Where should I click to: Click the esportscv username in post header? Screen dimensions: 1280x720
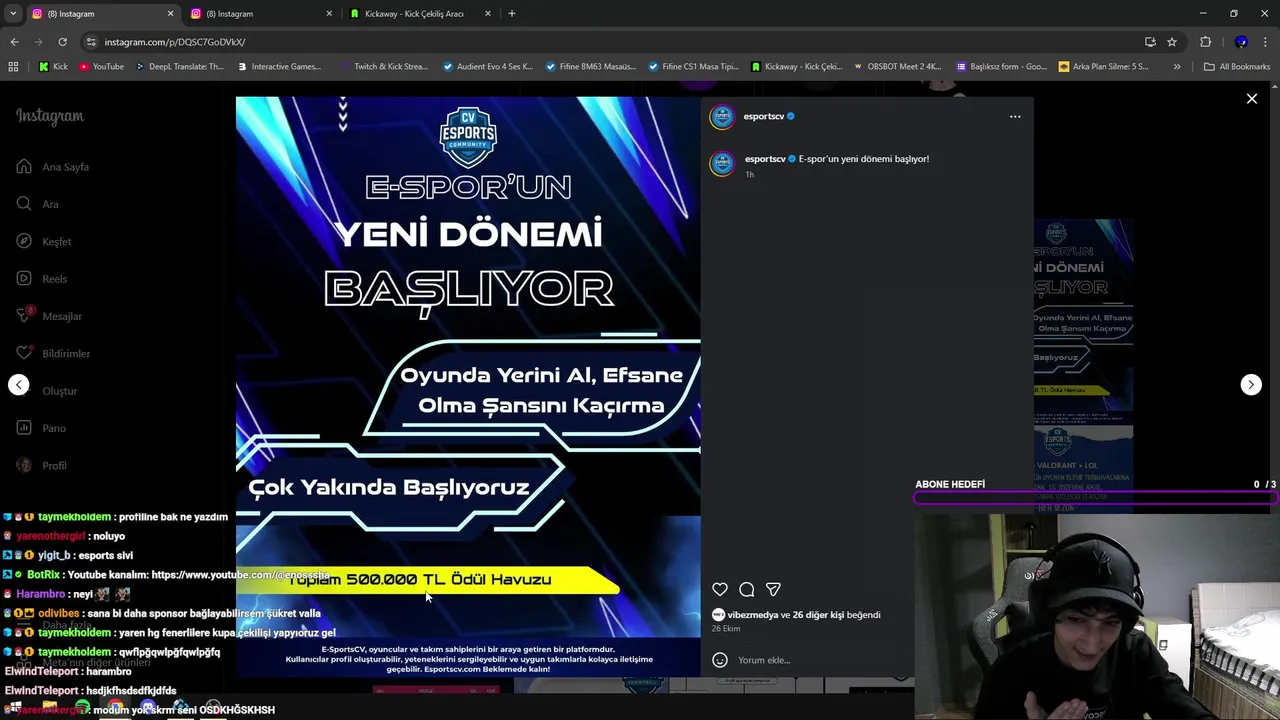tap(764, 116)
